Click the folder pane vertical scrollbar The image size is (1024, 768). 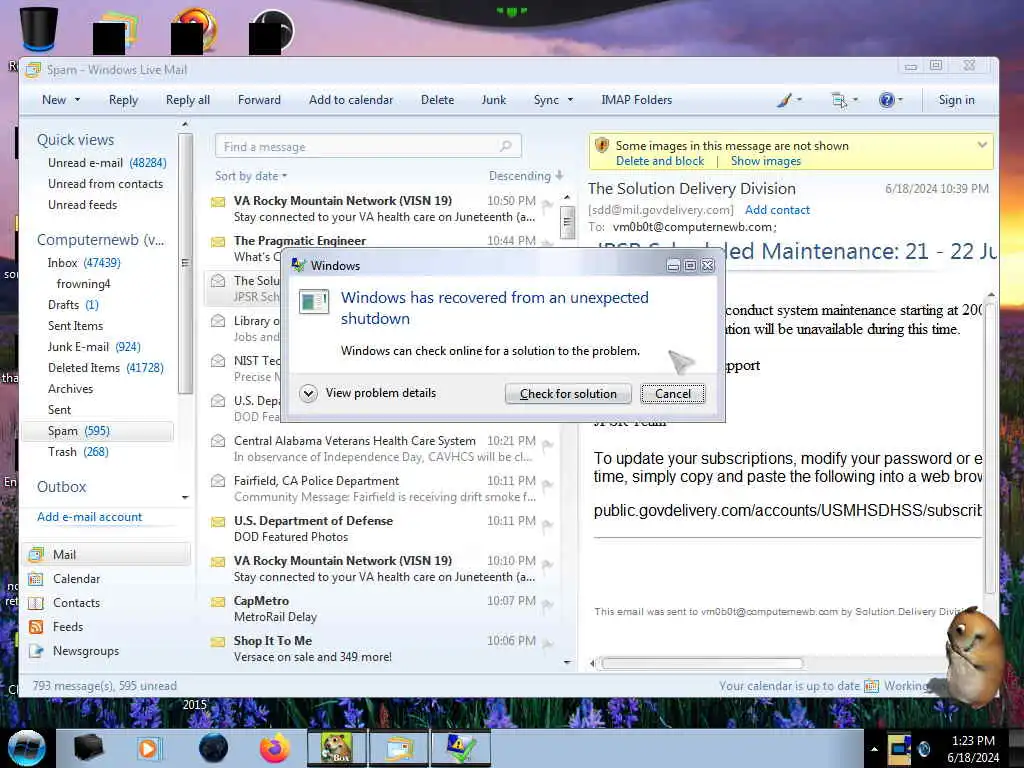tap(185, 264)
